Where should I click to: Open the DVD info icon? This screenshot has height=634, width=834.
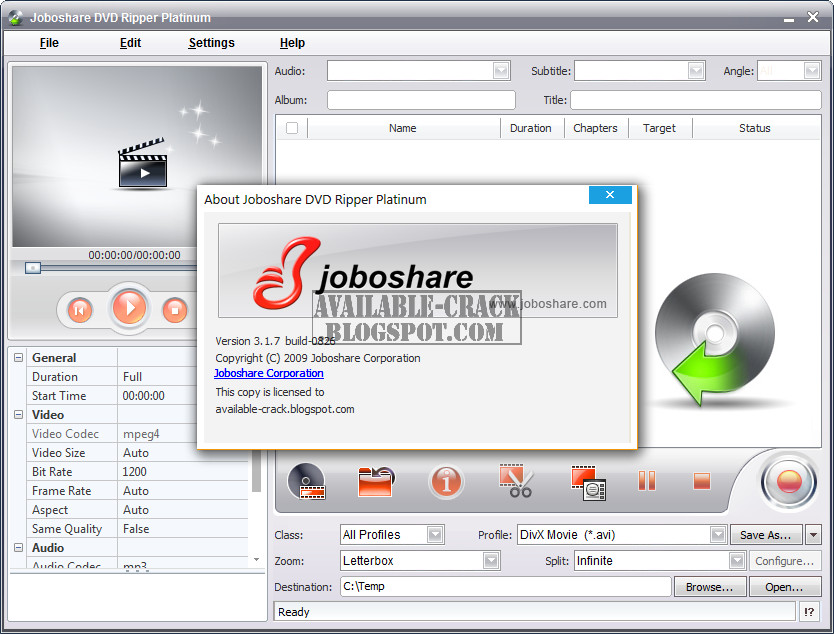click(446, 482)
